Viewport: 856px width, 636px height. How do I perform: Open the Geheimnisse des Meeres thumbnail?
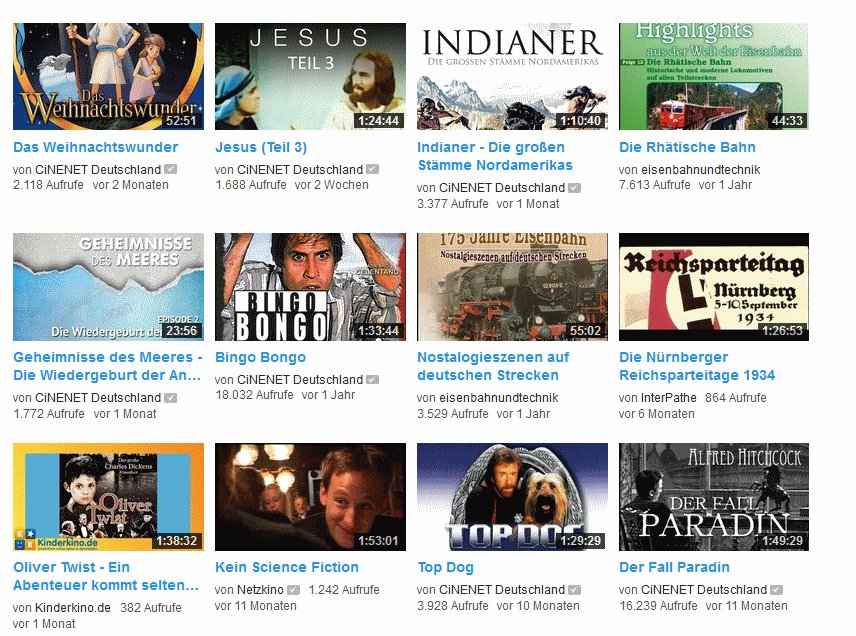pyautogui.click(x=108, y=287)
